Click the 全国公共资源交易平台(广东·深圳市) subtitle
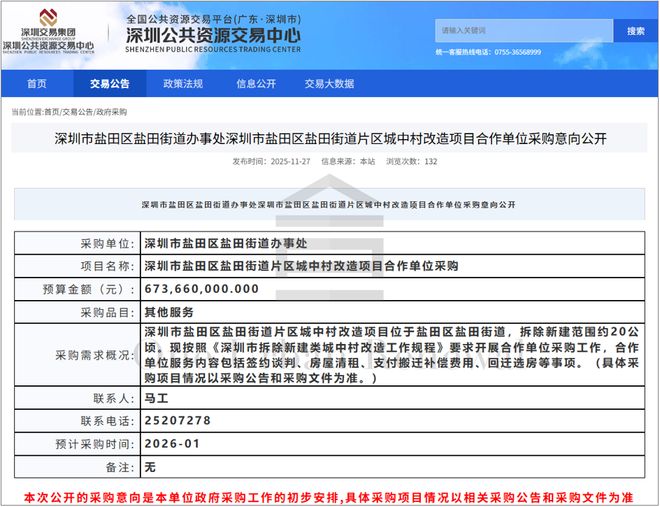660x507 pixels. point(214,19)
